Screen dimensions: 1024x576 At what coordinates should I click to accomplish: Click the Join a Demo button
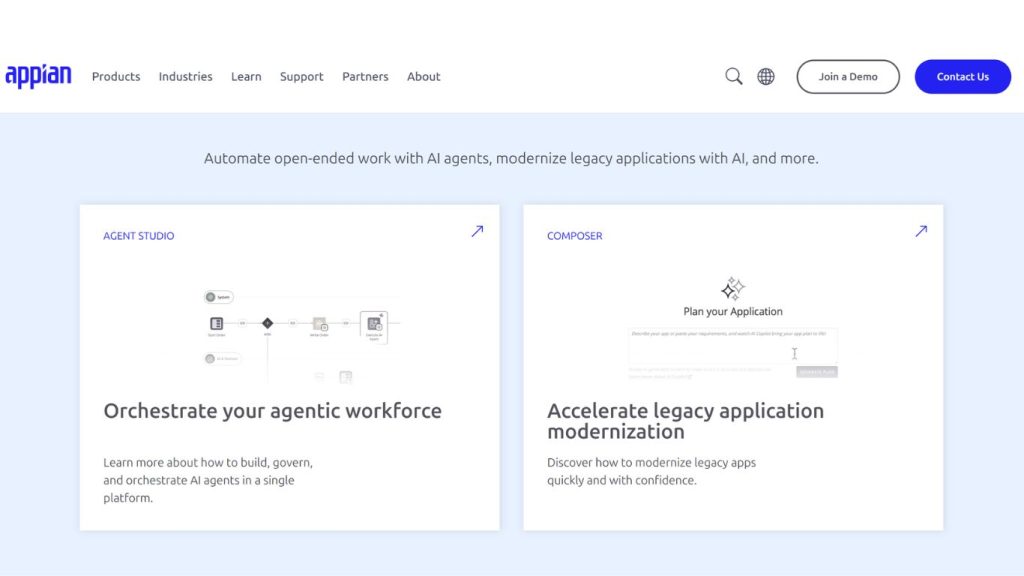[x=847, y=76]
